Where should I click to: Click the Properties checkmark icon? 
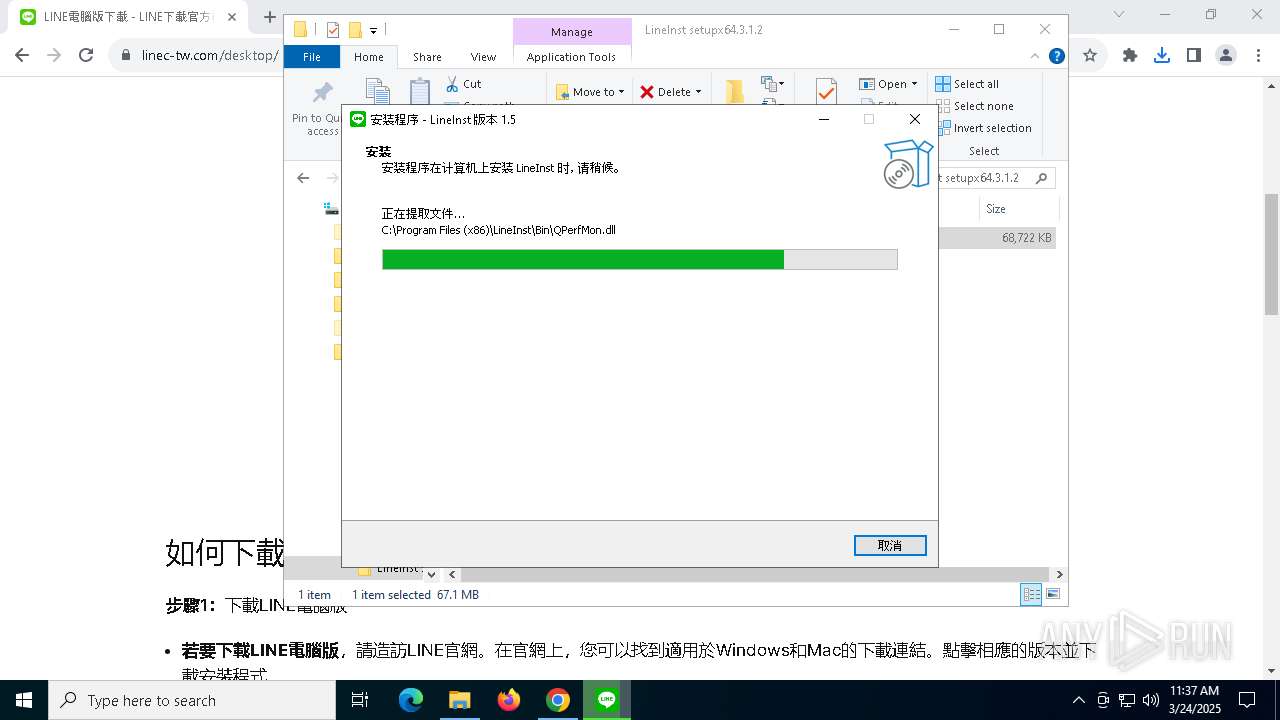click(x=826, y=92)
